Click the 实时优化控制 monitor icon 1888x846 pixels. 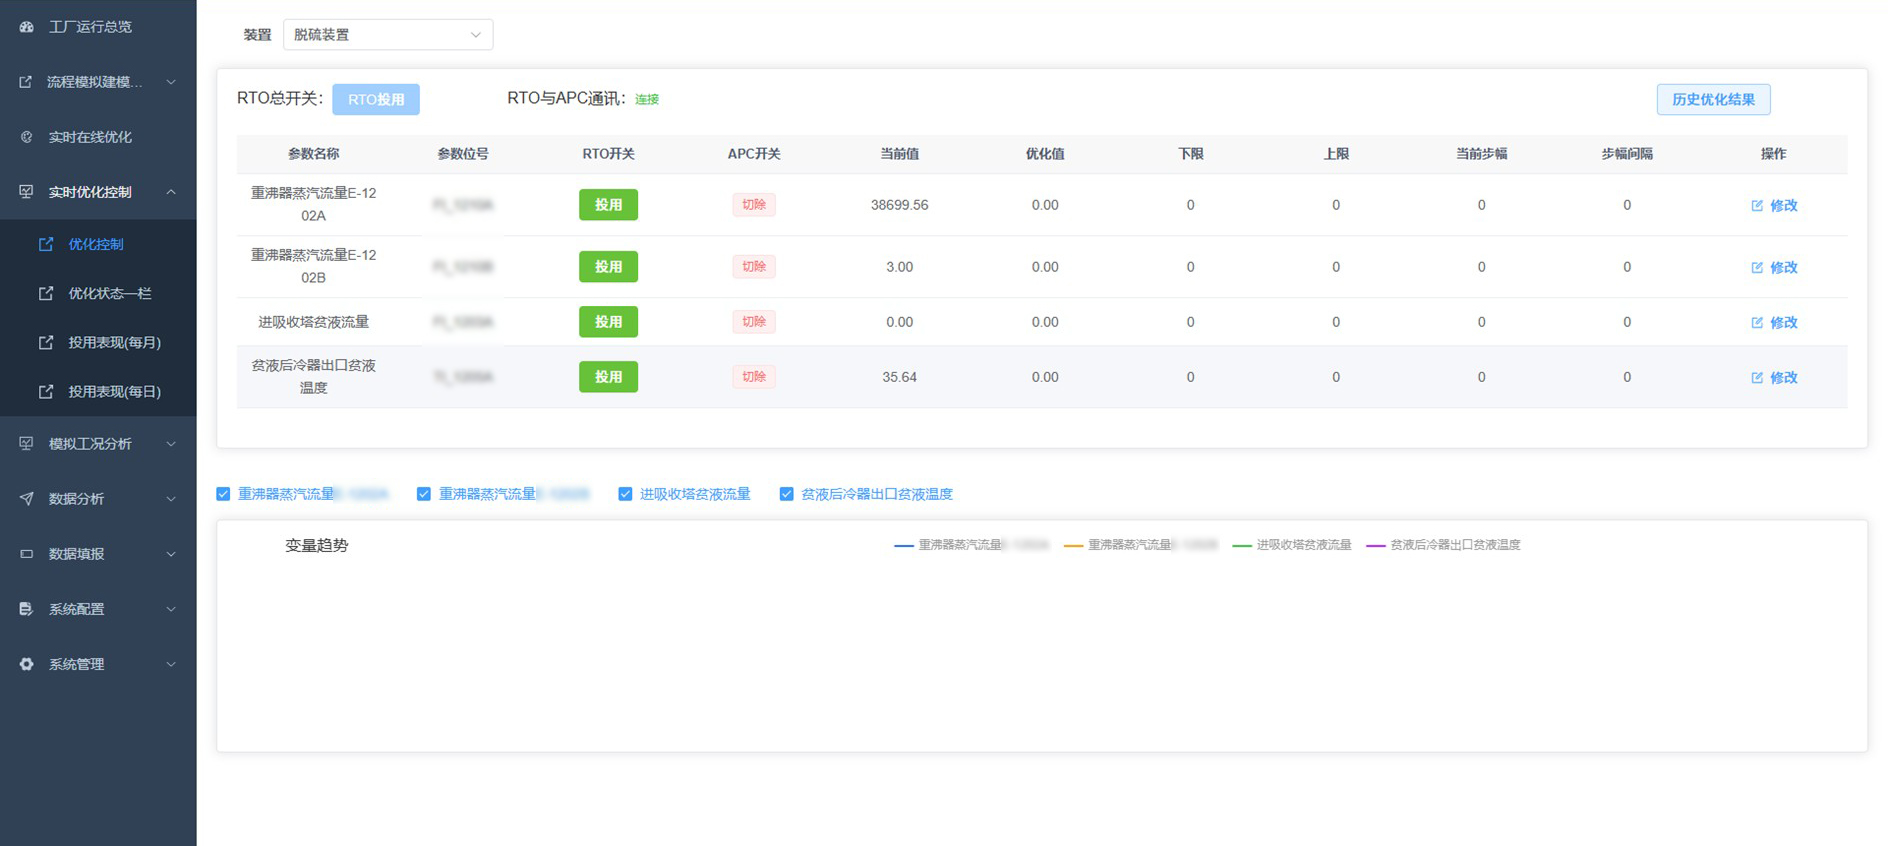click(x=26, y=192)
